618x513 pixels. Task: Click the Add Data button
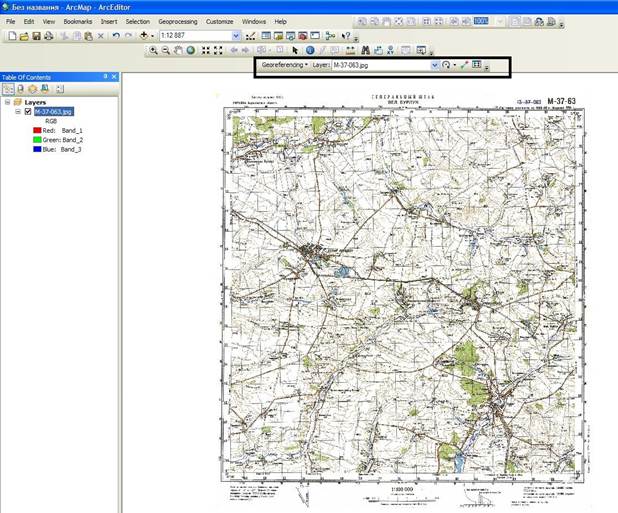pos(144,36)
